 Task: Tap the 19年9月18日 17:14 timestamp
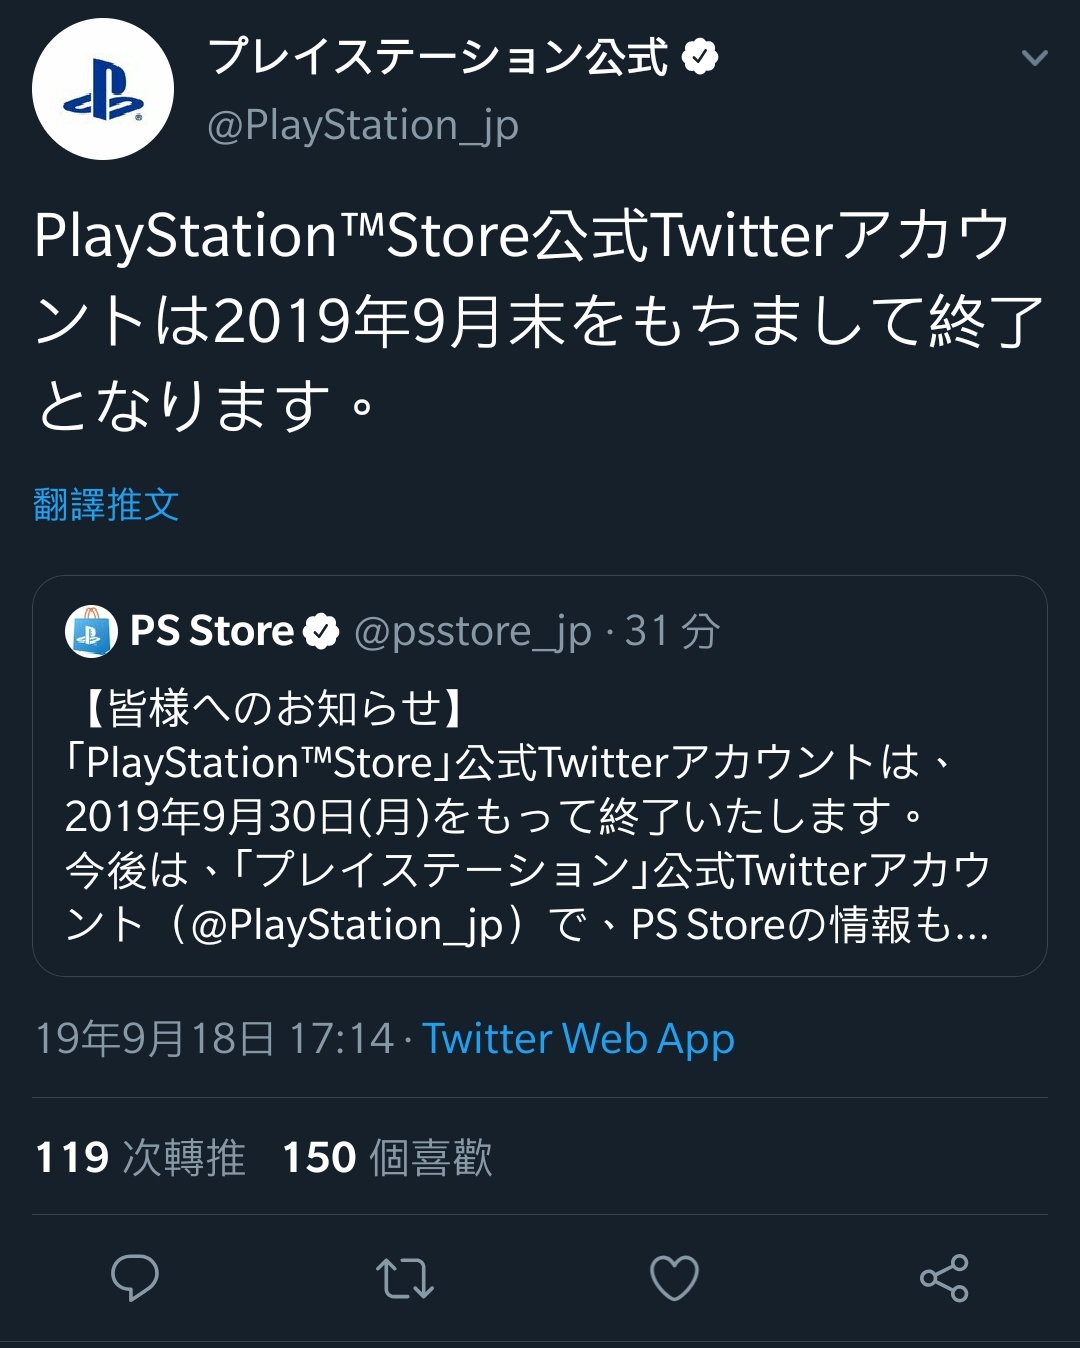(x=215, y=1038)
